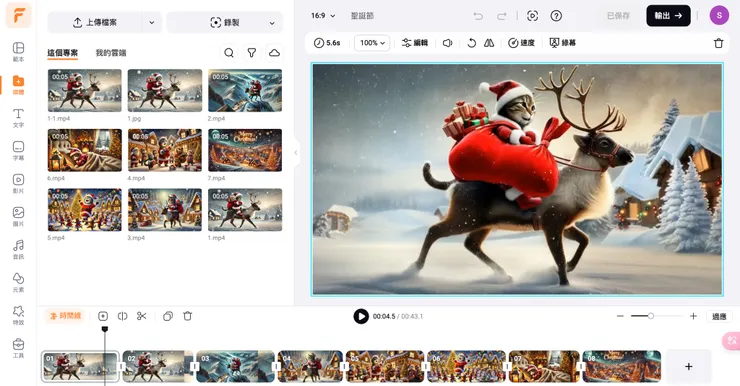Click the scissors trim icon
Viewport: 740px width, 386px height.
point(142,316)
